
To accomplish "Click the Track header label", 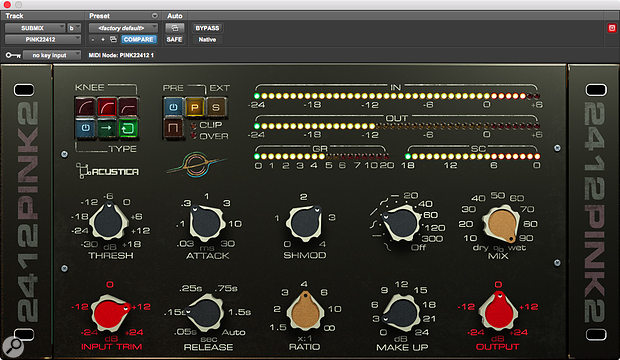I will 14,16.
